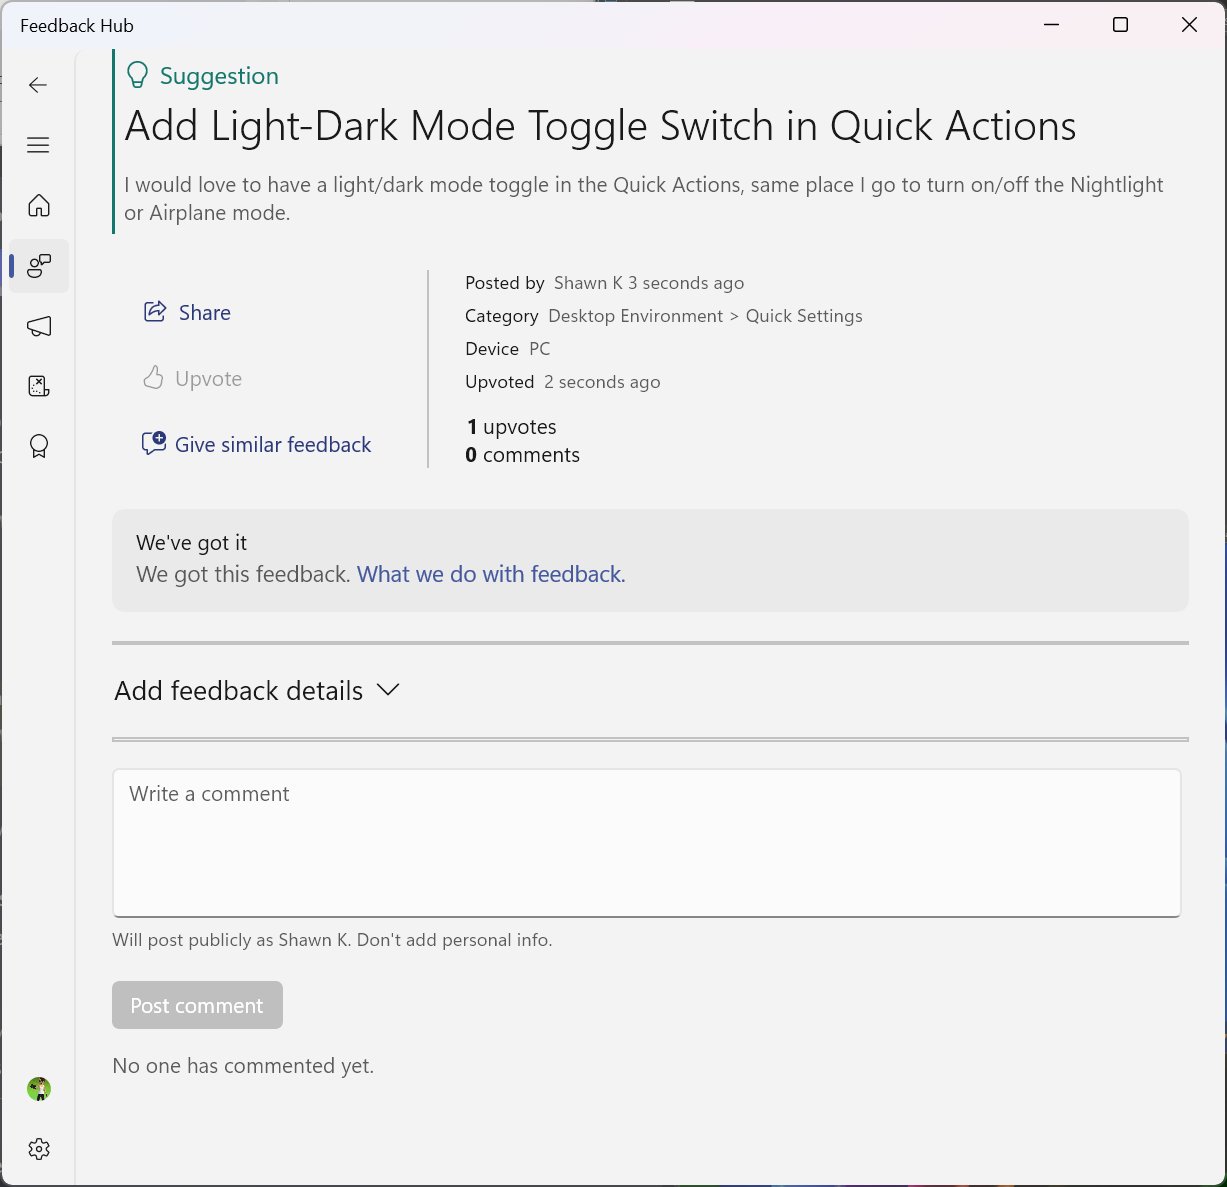Select the 1 upvotes counter text
Viewport: 1227px width, 1187px height.
tap(511, 426)
